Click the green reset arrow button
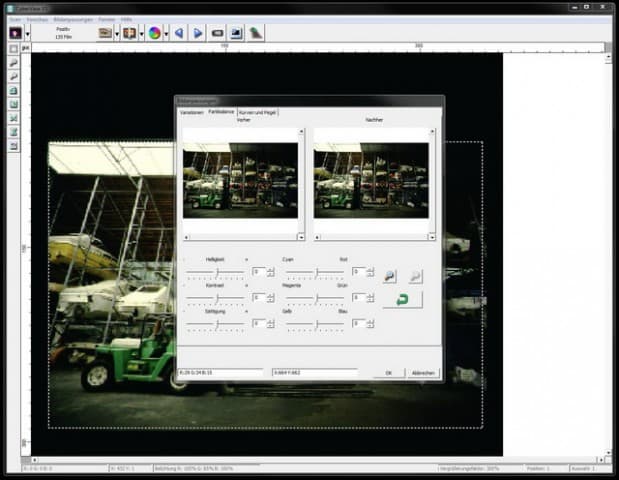 click(x=401, y=299)
